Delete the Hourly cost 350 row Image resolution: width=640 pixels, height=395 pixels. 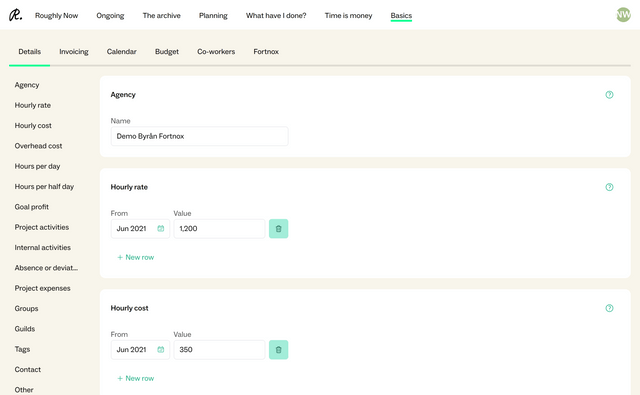click(x=278, y=350)
